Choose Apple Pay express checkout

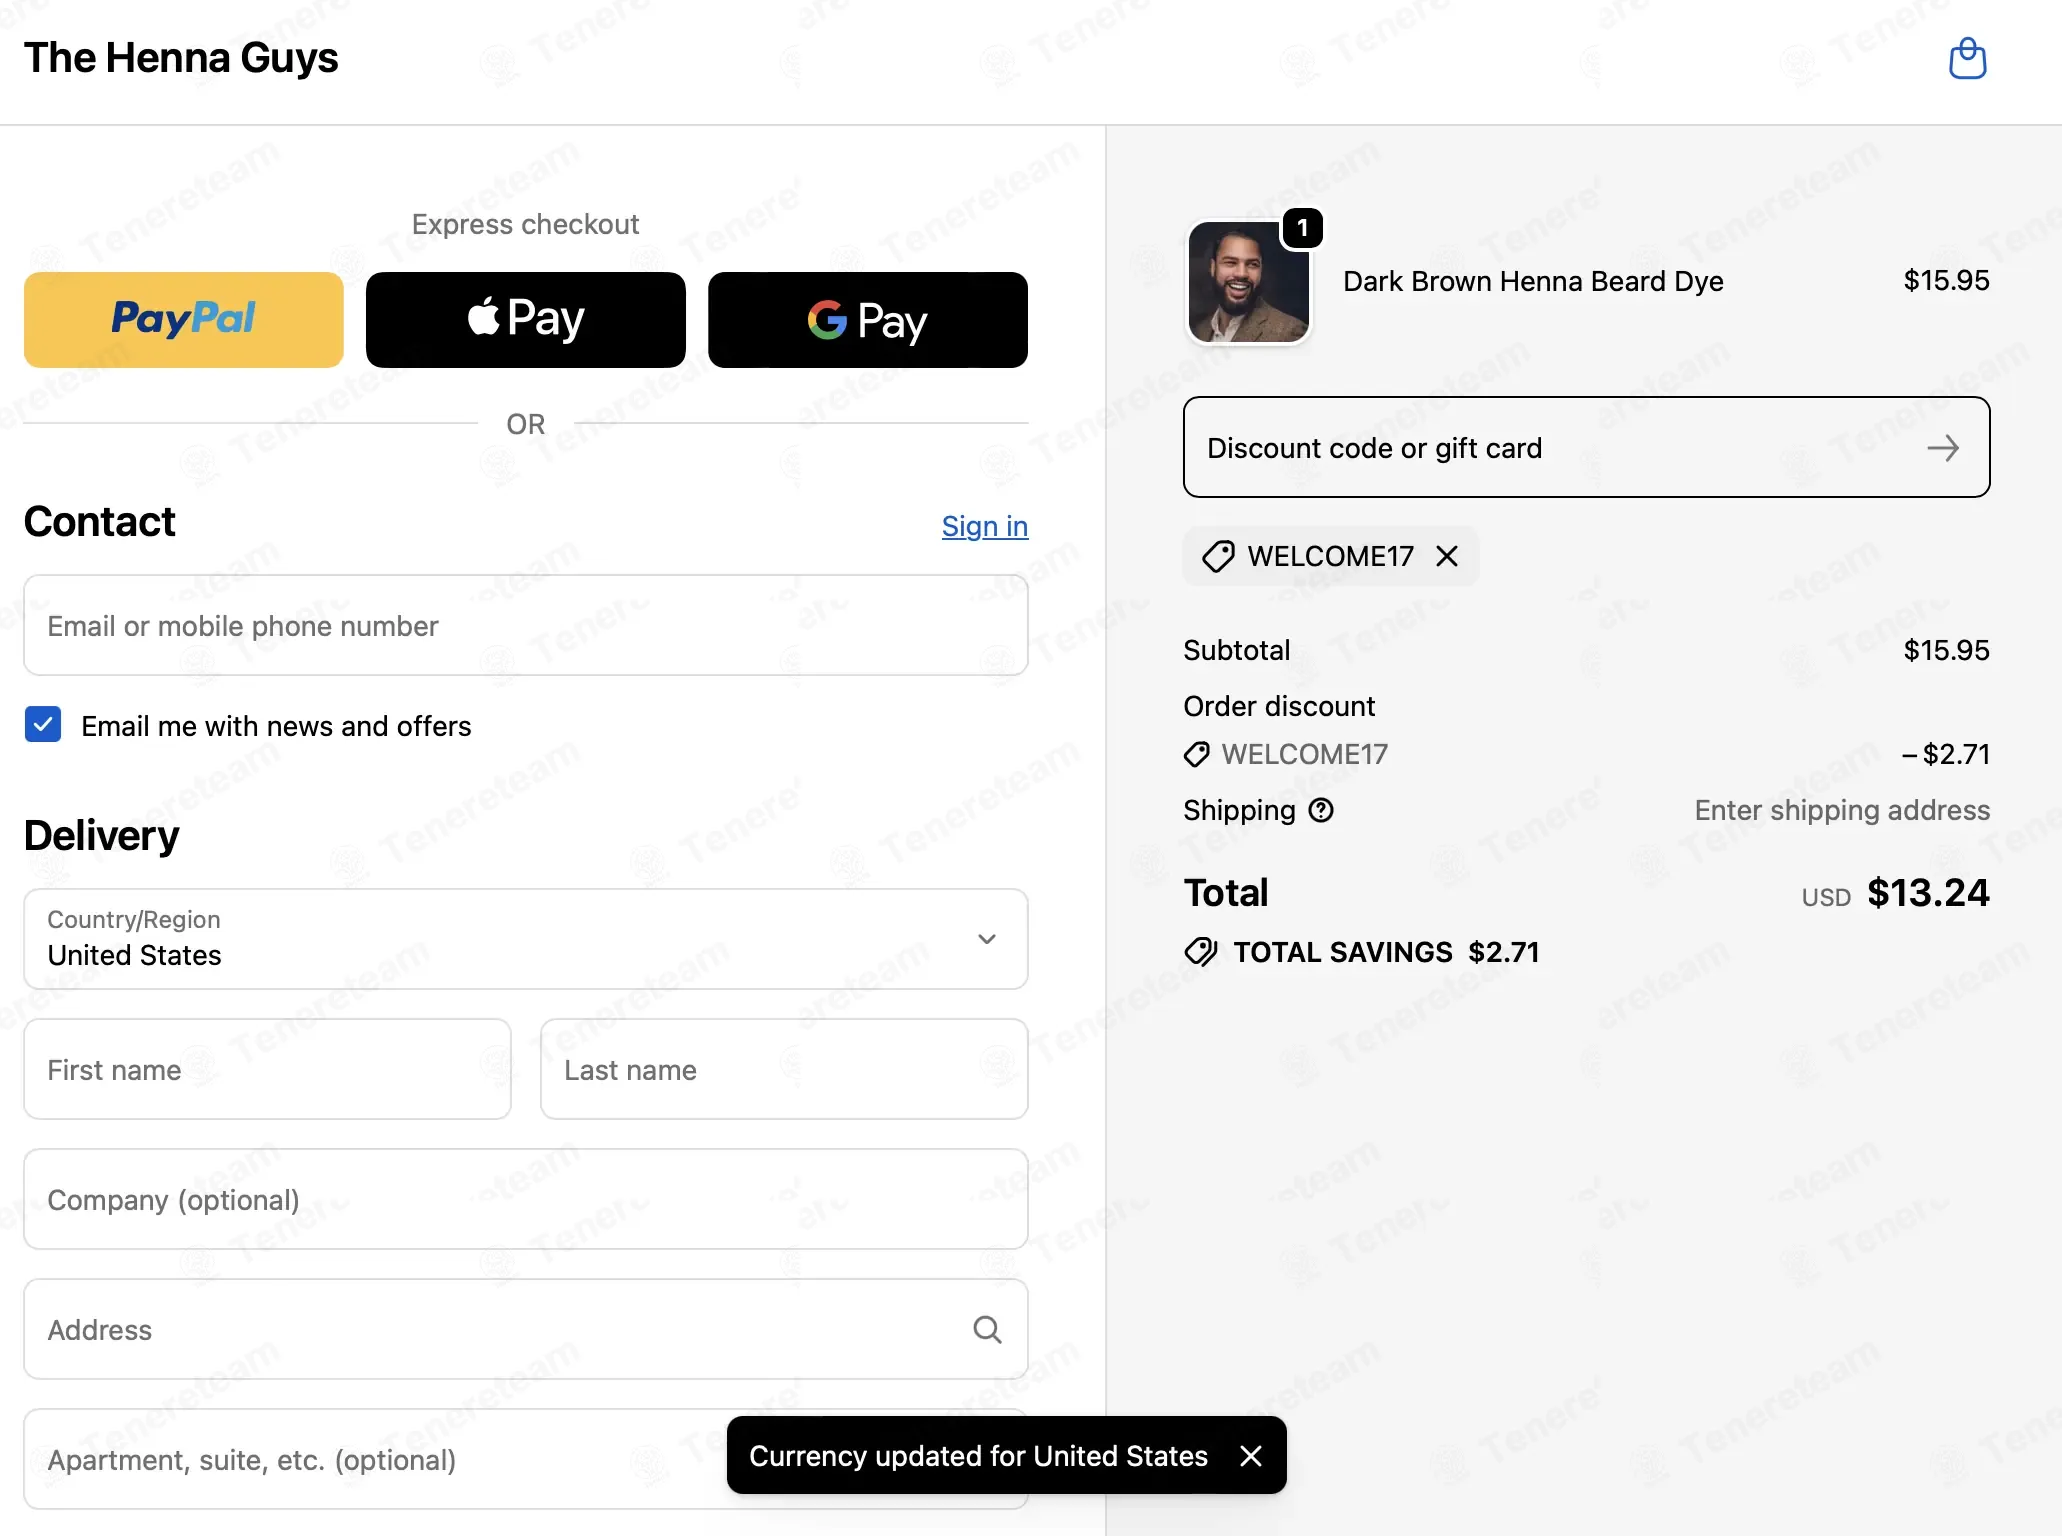[x=526, y=320]
